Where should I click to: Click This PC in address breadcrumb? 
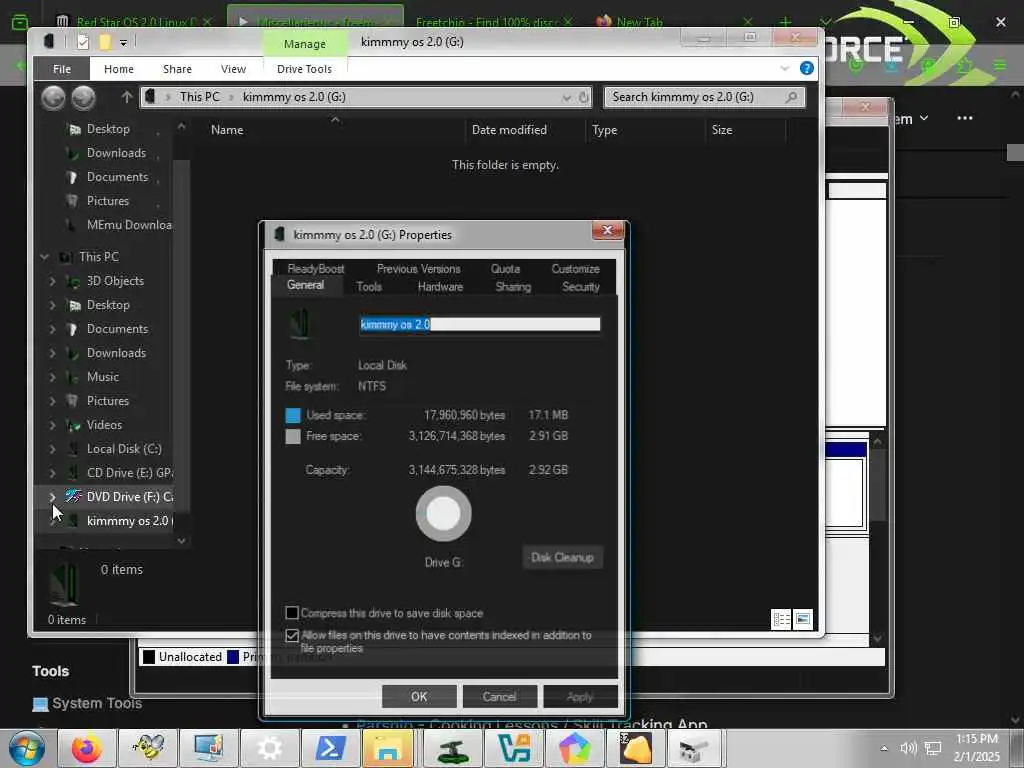pyautogui.click(x=199, y=97)
